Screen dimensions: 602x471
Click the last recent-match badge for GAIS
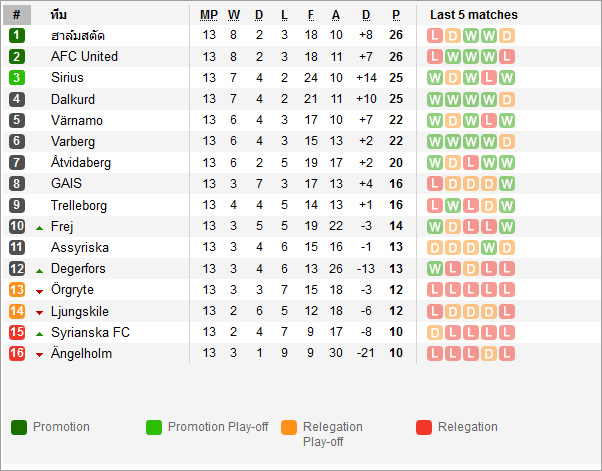point(507,184)
